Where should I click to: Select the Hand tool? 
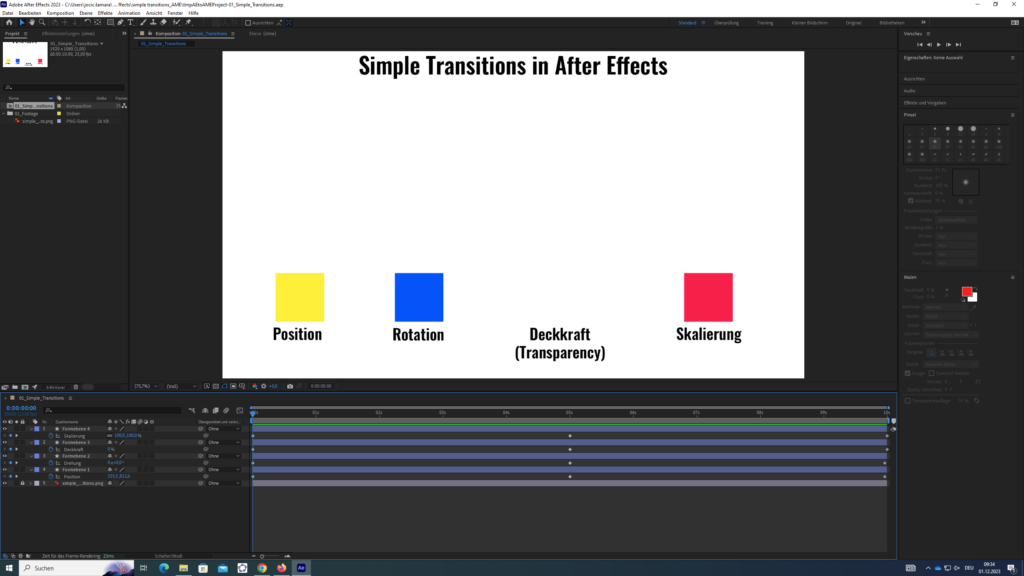pyautogui.click(x=31, y=22)
